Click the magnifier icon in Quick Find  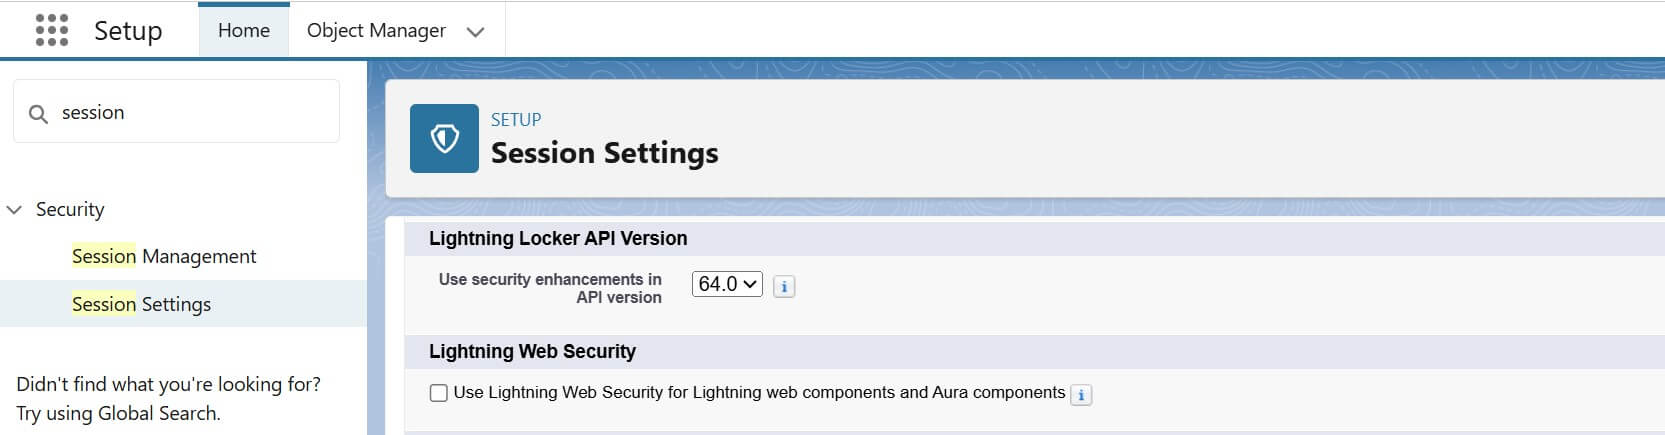pos(38,114)
